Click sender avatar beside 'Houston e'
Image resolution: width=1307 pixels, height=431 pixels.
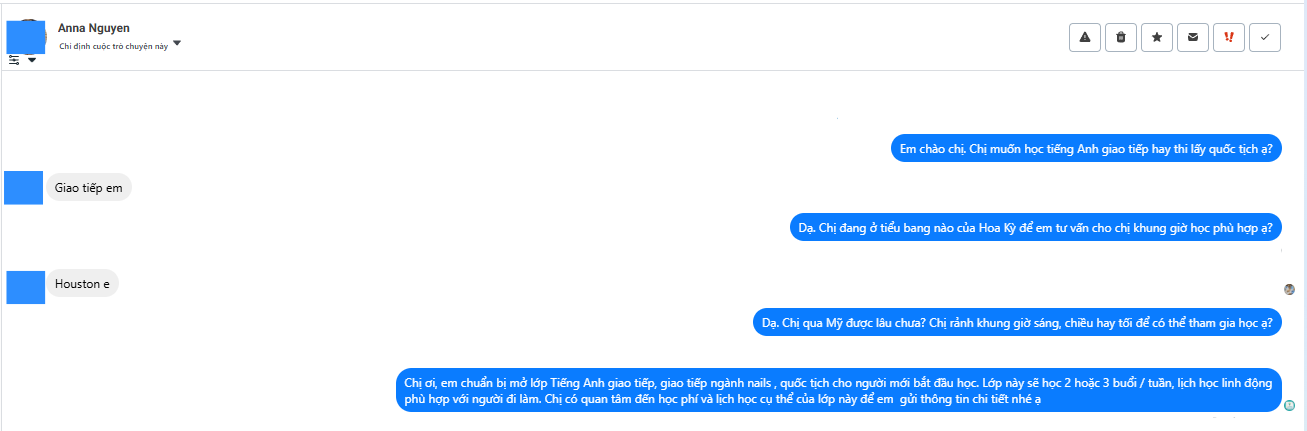point(26,287)
